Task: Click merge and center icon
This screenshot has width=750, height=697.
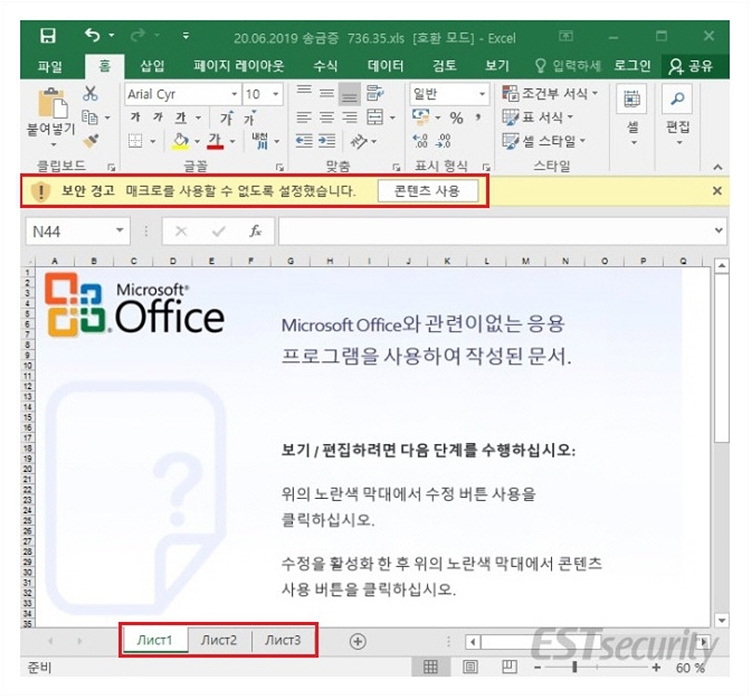Action: [x=375, y=117]
